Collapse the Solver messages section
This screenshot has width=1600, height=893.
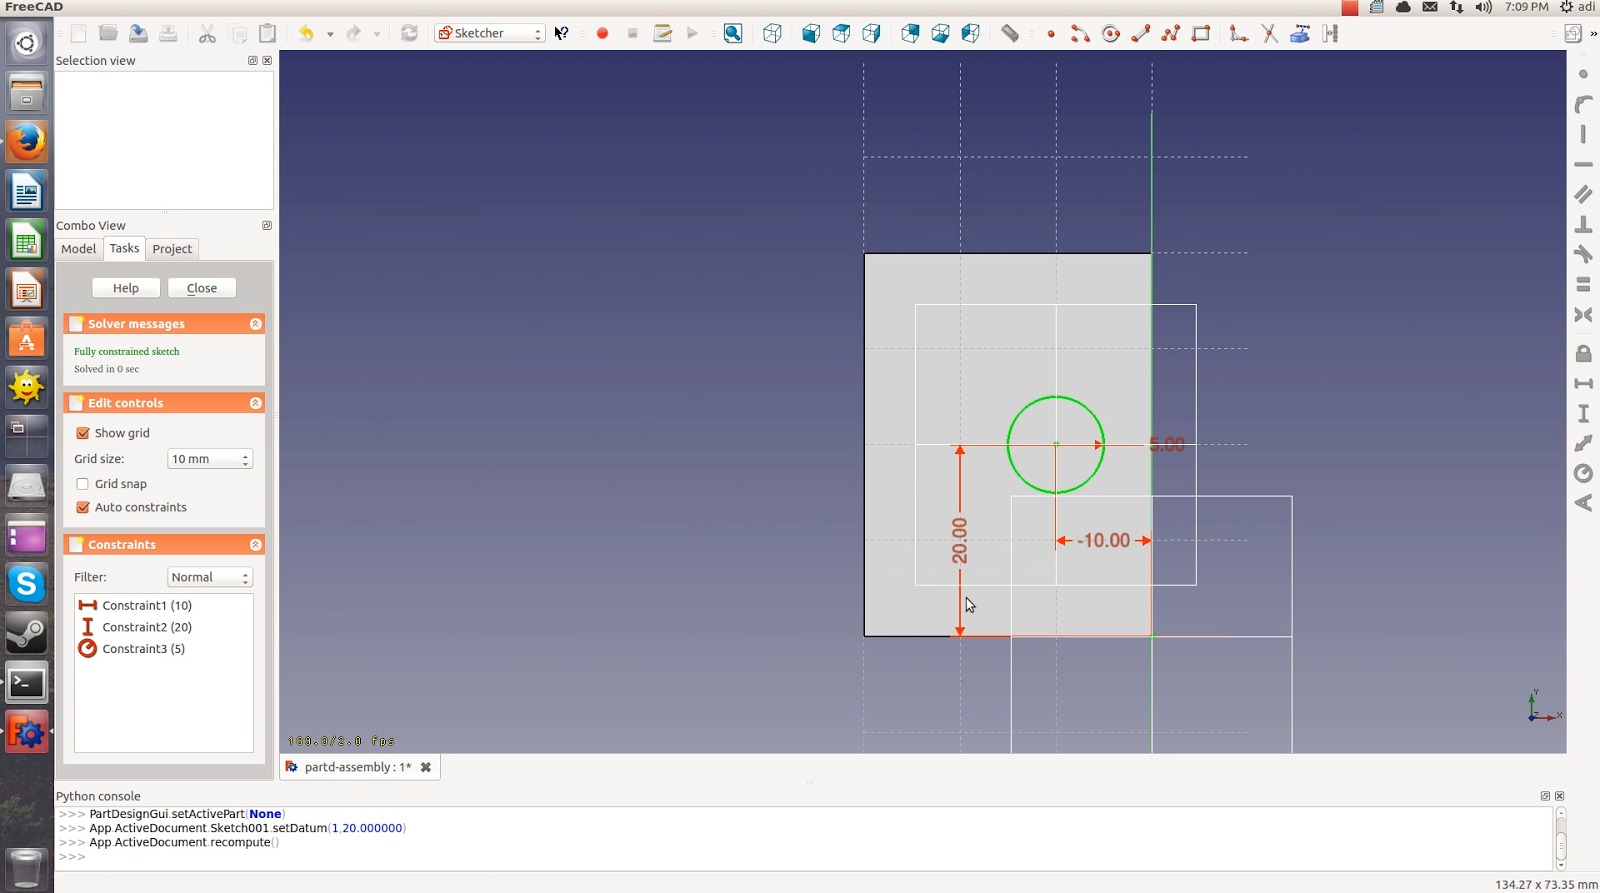pos(256,324)
